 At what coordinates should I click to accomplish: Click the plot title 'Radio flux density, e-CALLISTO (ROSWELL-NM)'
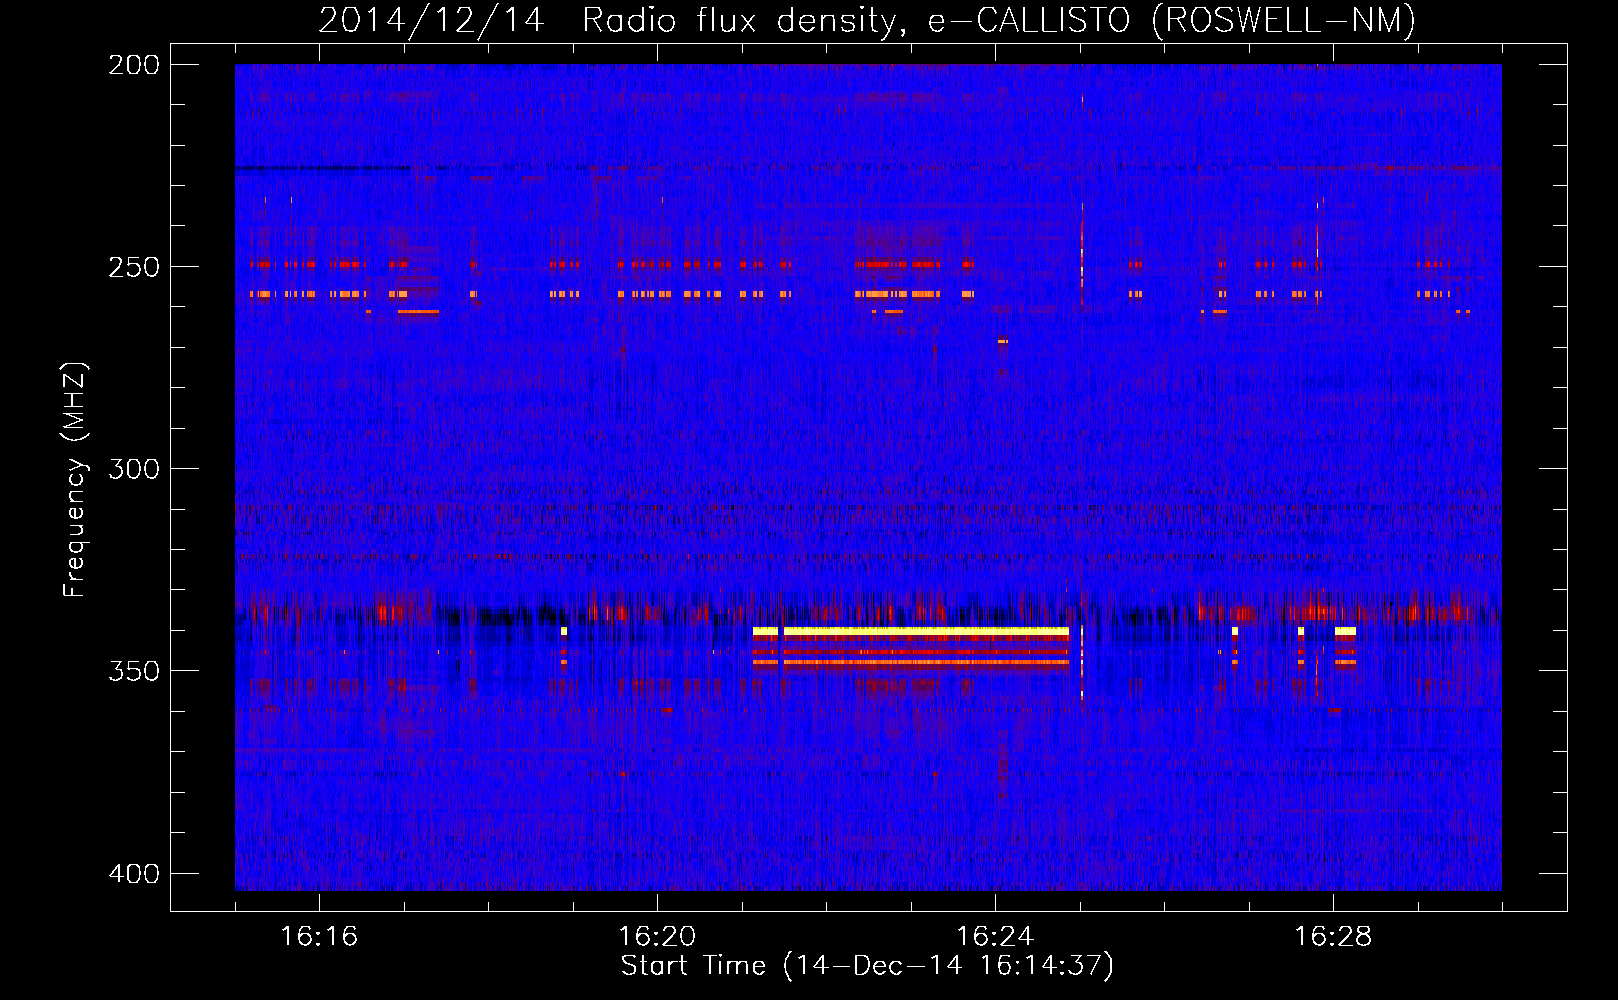[999, 20]
